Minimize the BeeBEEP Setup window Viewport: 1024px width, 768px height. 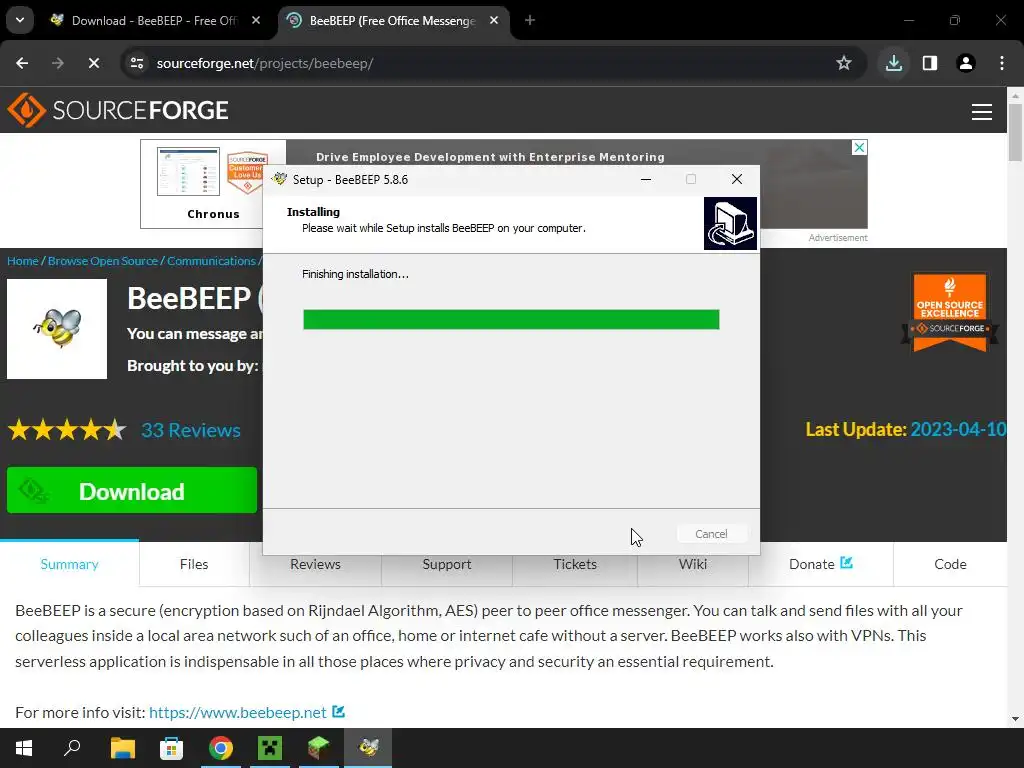(646, 179)
